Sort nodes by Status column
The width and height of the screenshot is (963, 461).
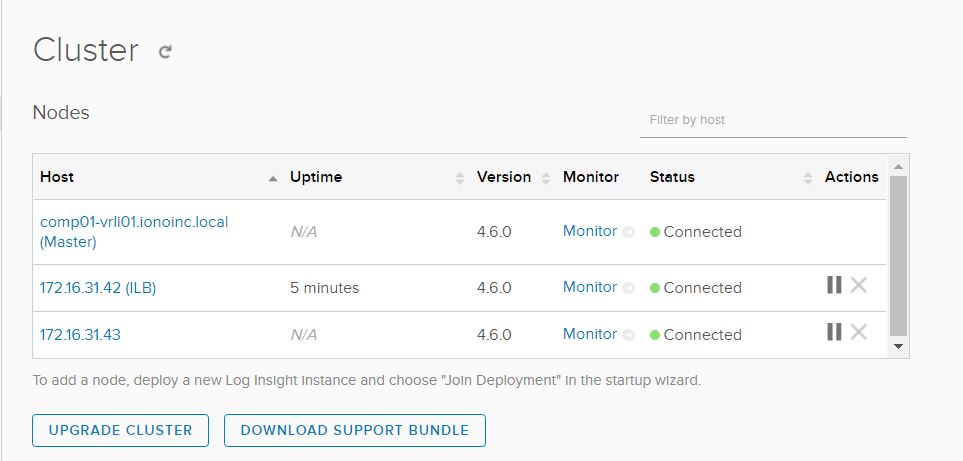tap(807, 178)
